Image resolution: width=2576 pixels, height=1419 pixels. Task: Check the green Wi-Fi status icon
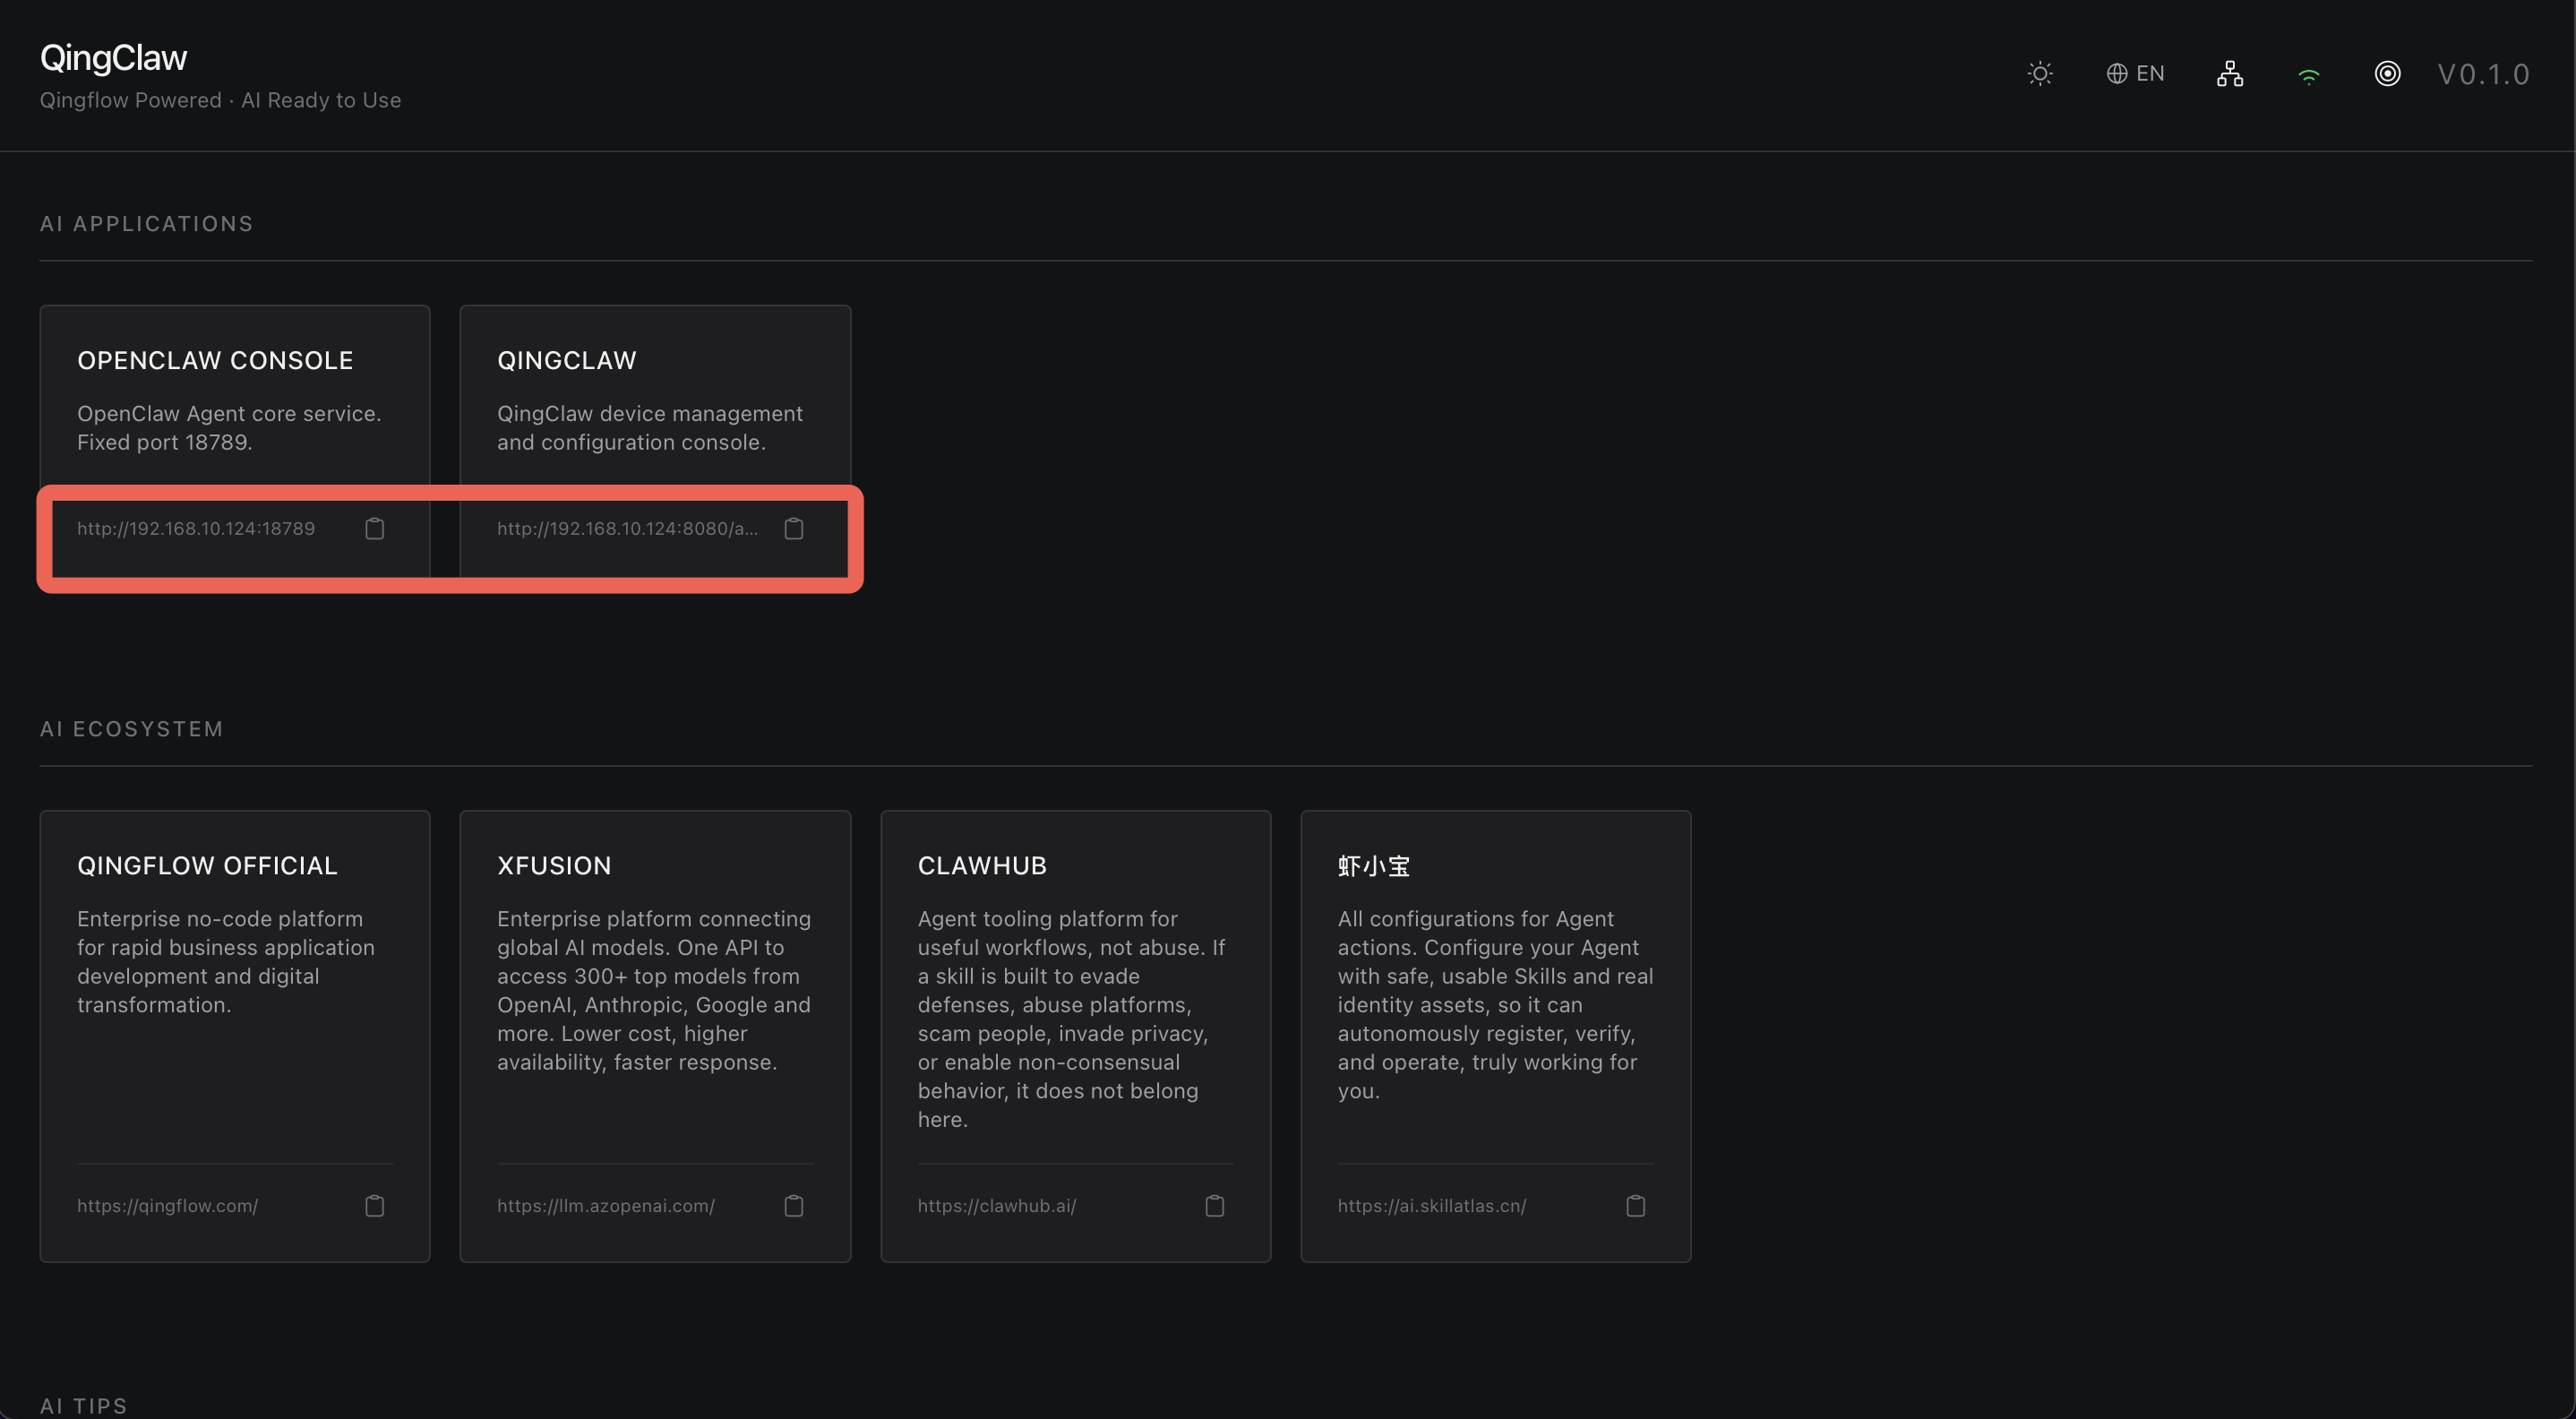(2309, 76)
